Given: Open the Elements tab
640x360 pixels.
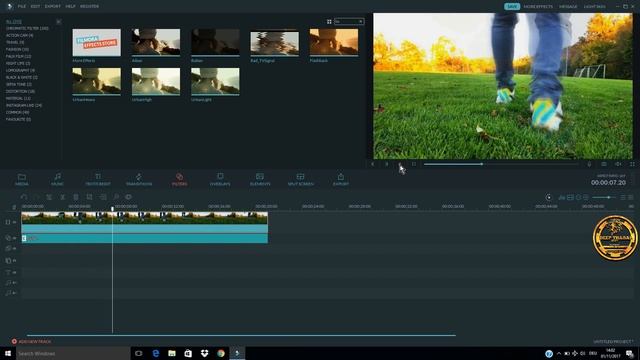Looking at the screenshot, I should point(260,179).
